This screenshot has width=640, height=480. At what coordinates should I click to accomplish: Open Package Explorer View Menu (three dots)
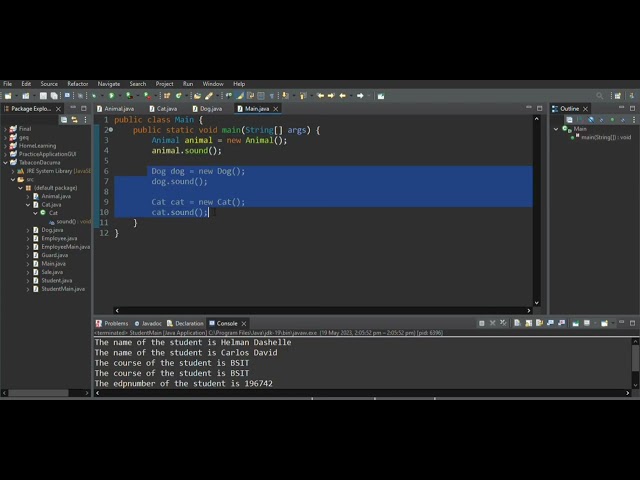click(x=85, y=120)
